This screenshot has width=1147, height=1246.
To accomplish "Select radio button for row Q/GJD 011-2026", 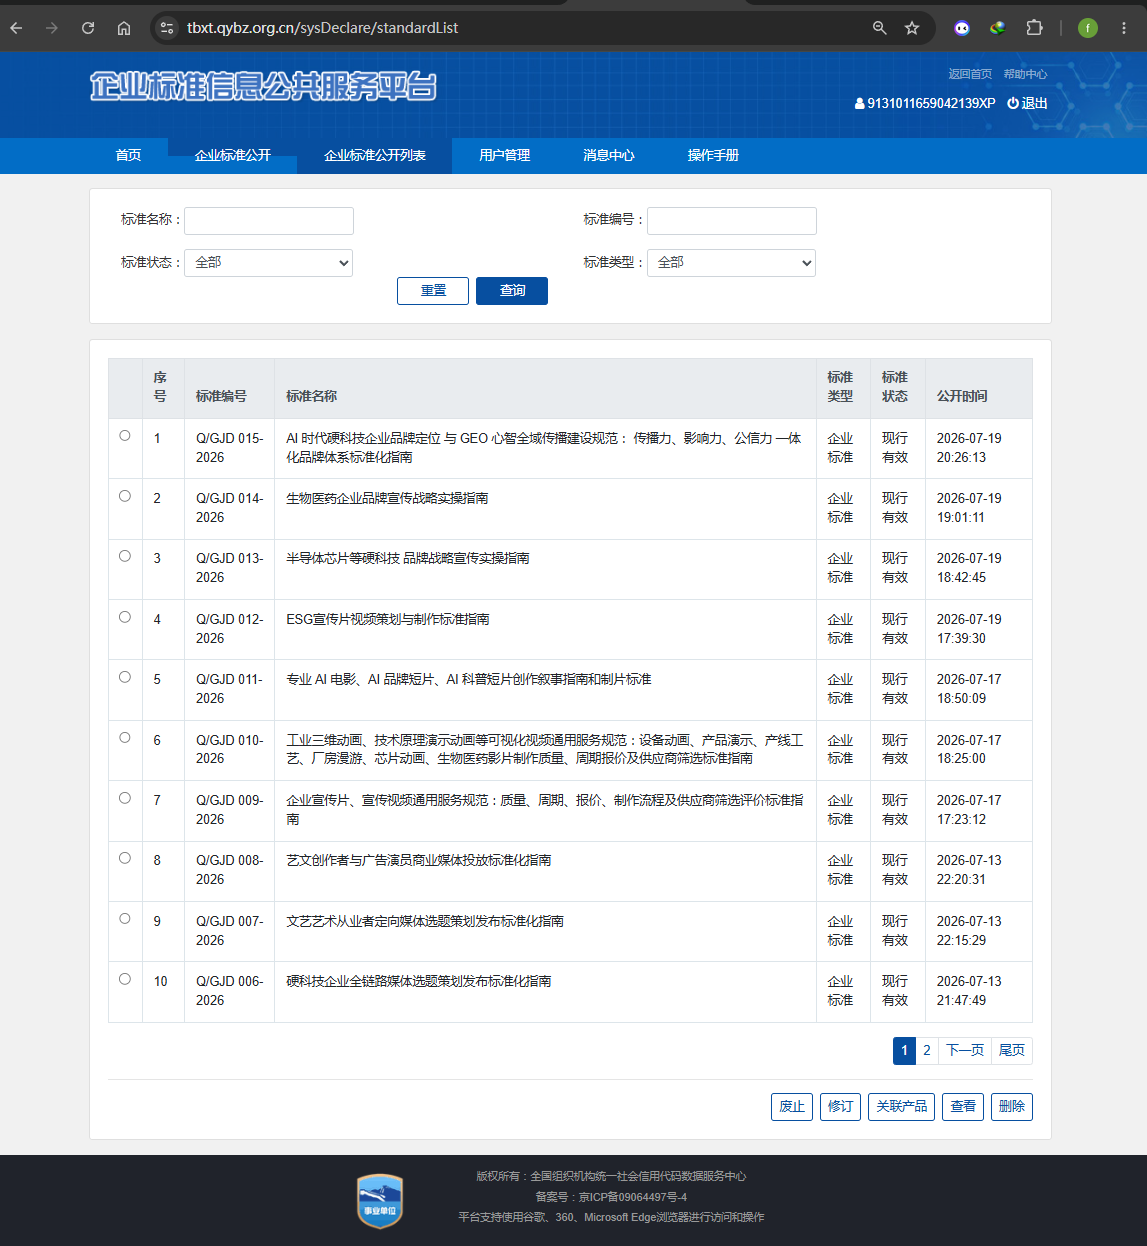I will pos(125,677).
